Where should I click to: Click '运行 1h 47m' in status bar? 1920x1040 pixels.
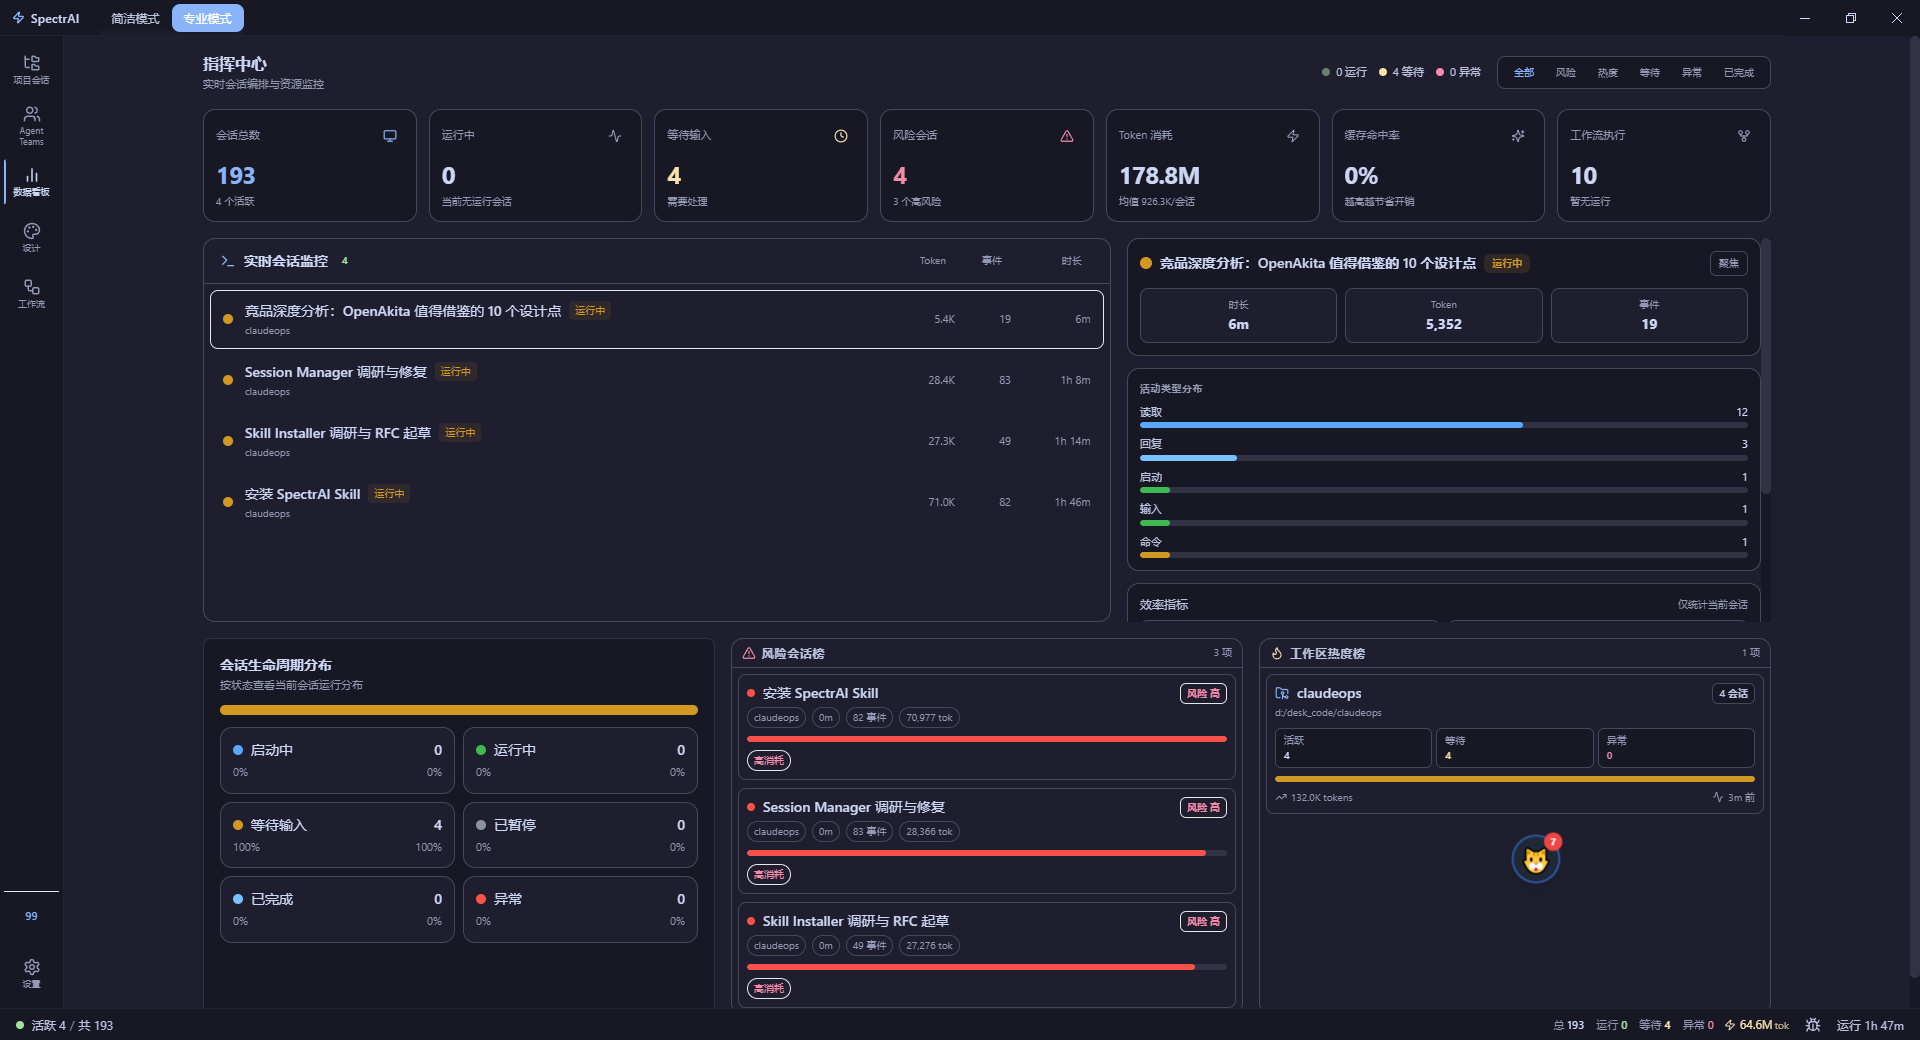coord(1870,1025)
